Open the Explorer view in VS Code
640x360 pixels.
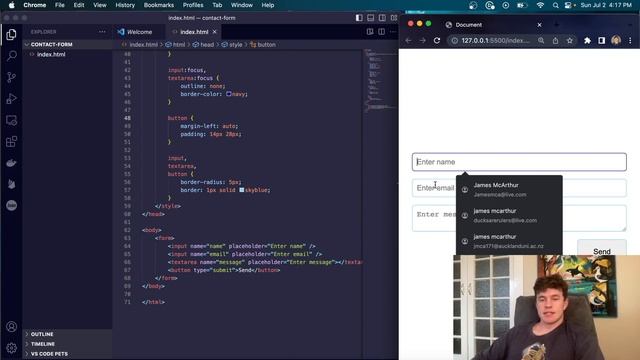click(11, 35)
